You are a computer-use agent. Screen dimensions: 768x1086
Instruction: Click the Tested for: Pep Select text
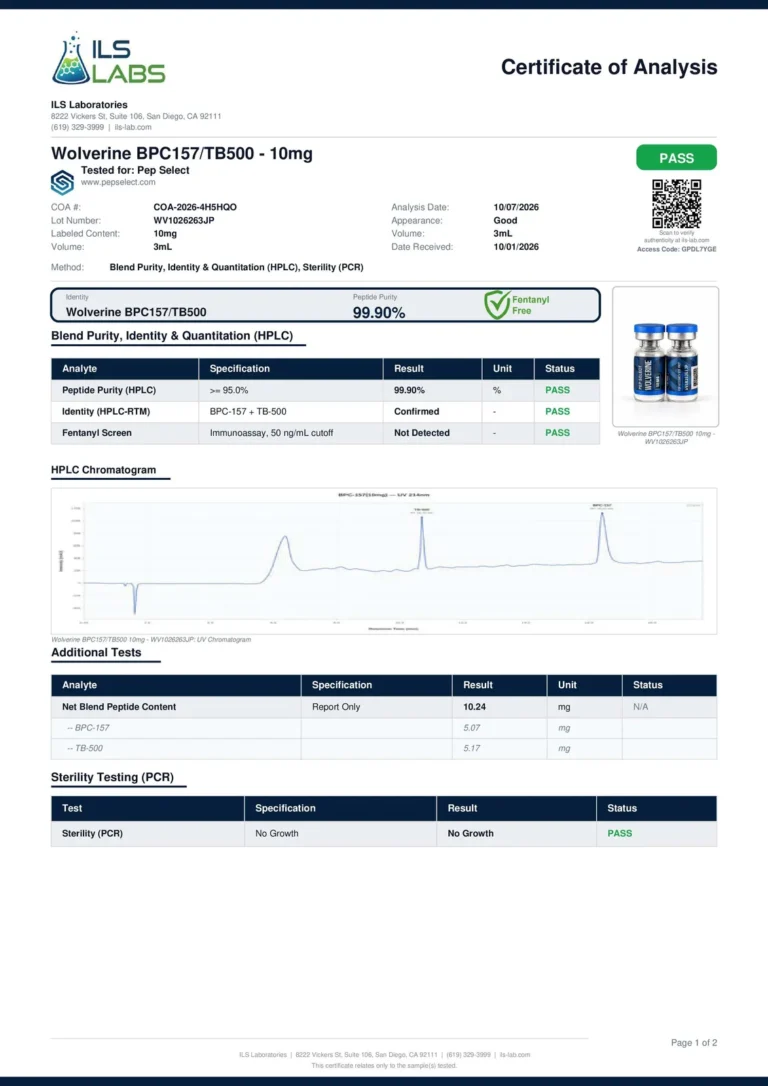click(x=135, y=170)
